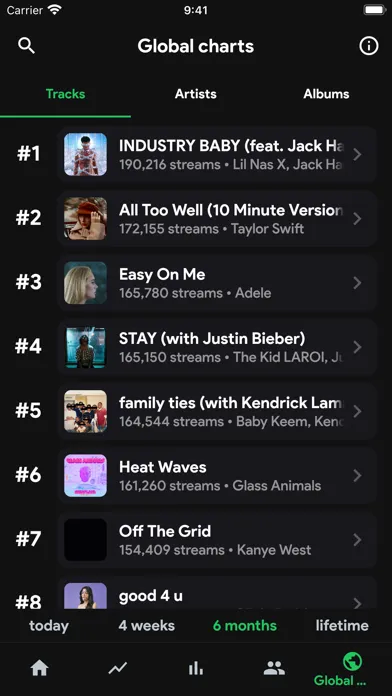Go to the home icon in bottom bar

[x=39, y=668]
